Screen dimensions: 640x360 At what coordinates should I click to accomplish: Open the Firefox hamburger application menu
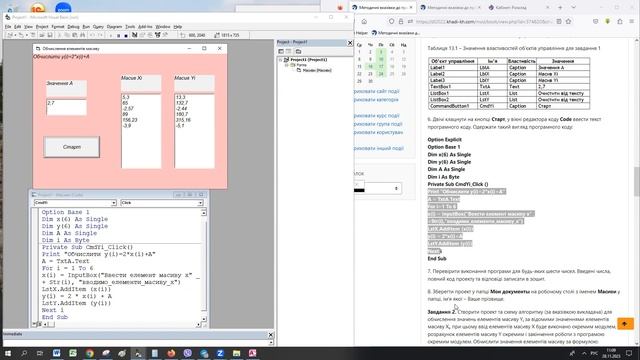632,22
